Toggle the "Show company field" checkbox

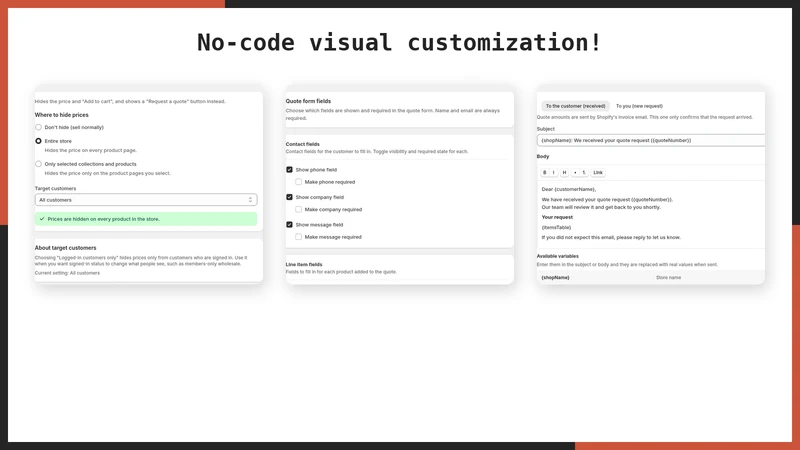coord(289,197)
